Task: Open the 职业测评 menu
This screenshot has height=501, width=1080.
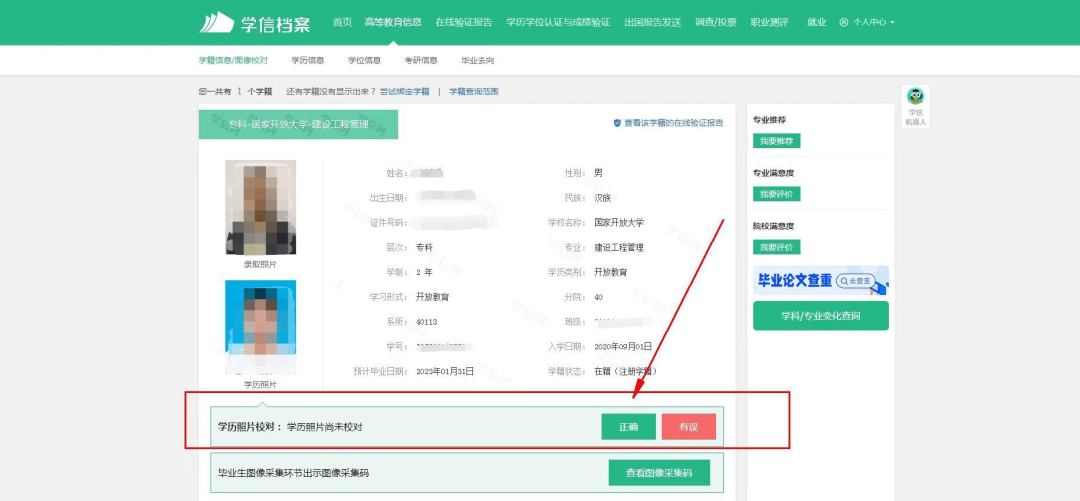Action: 769,22
